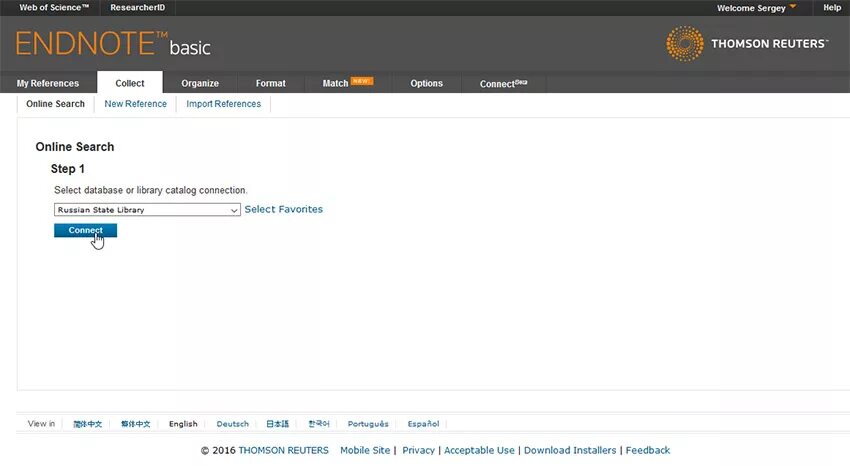Click the Step 1 heading
Screen dimensions: 850x466
[x=68, y=169]
